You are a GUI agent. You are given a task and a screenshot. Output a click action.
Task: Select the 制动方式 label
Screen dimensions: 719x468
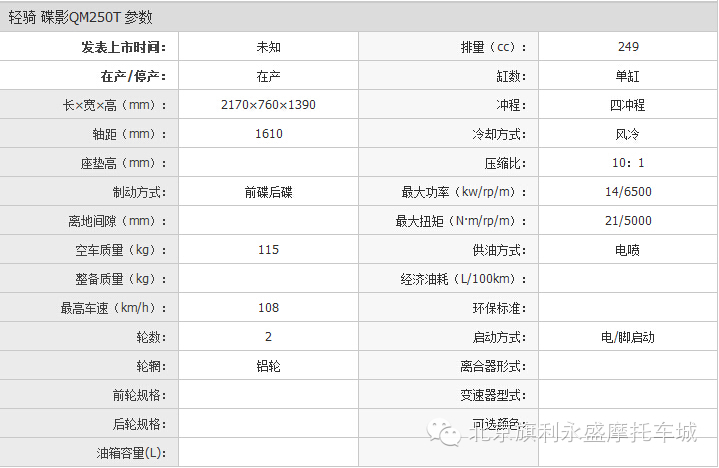click(x=139, y=192)
